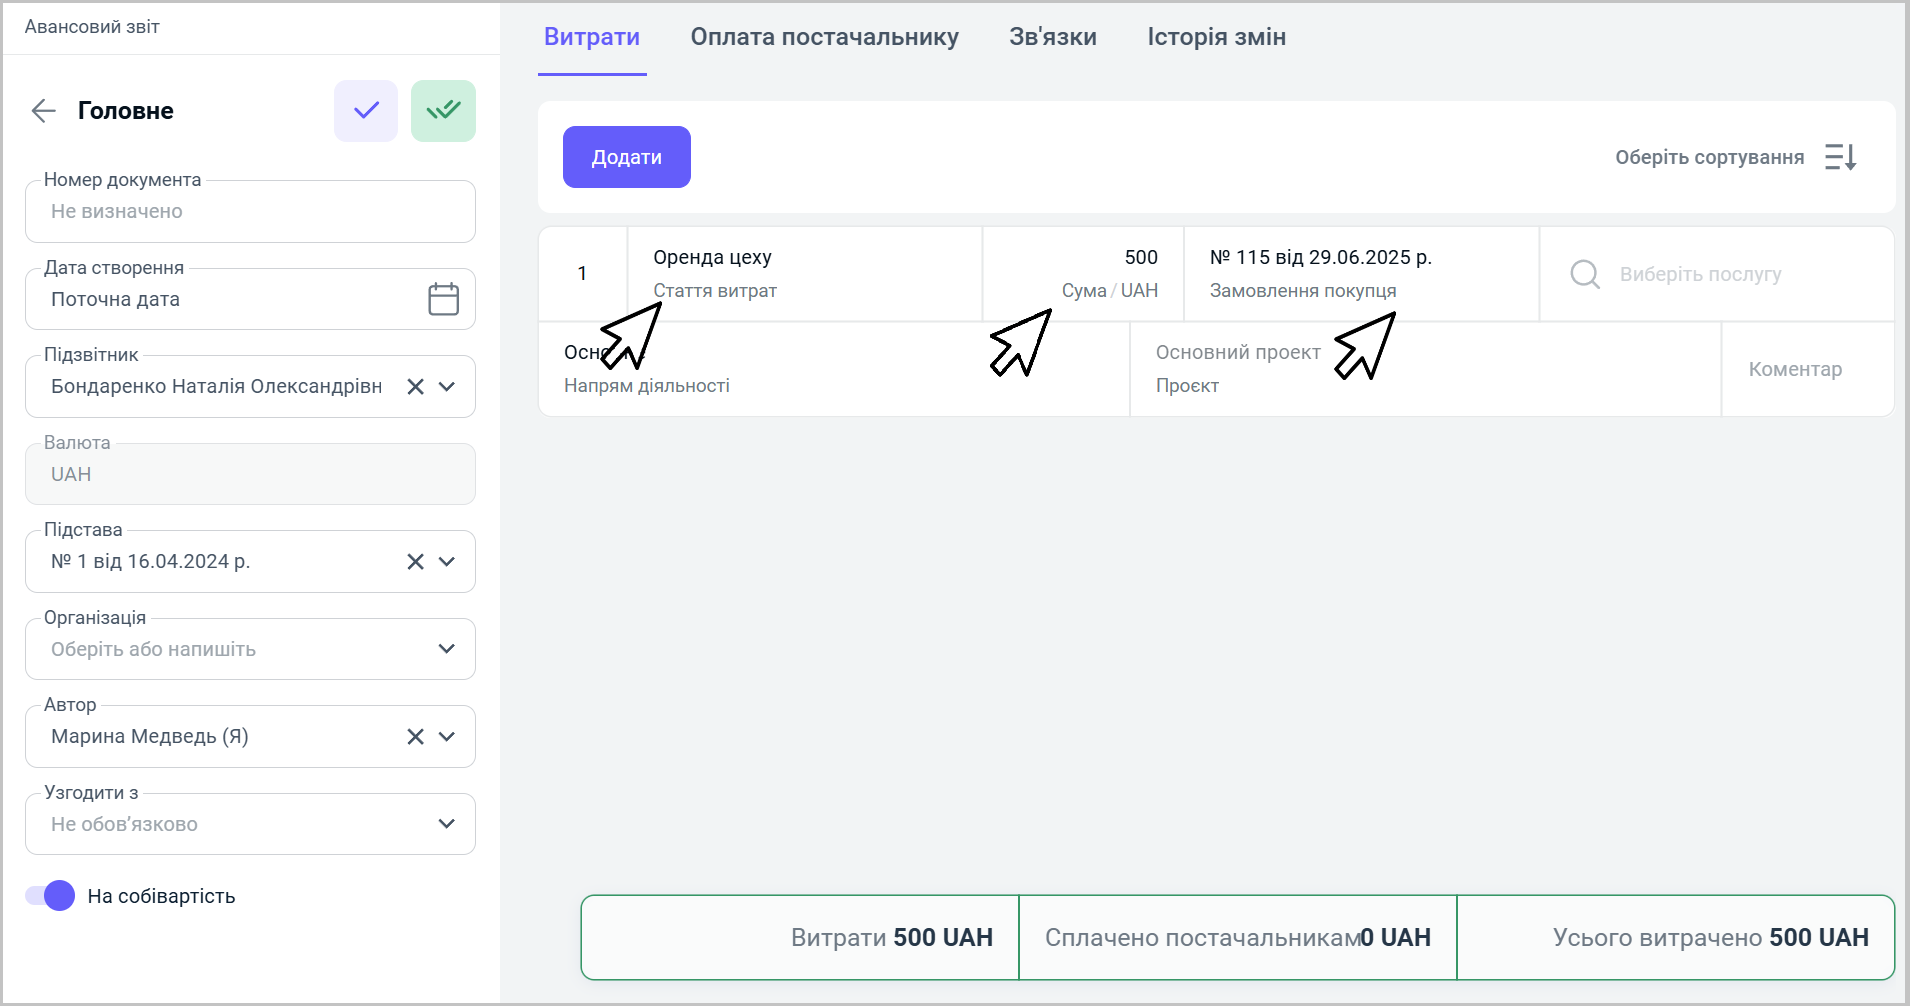Image resolution: width=1910 pixels, height=1006 pixels.
Task: Click the back arrow next to Головне
Action: click(43, 111)
